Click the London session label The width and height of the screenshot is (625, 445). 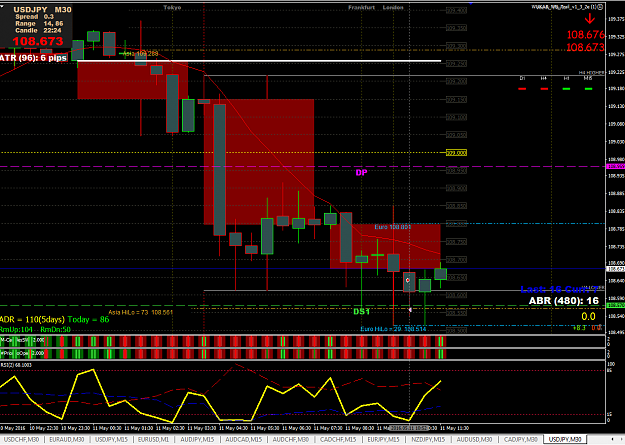click(x=393, y=8)
